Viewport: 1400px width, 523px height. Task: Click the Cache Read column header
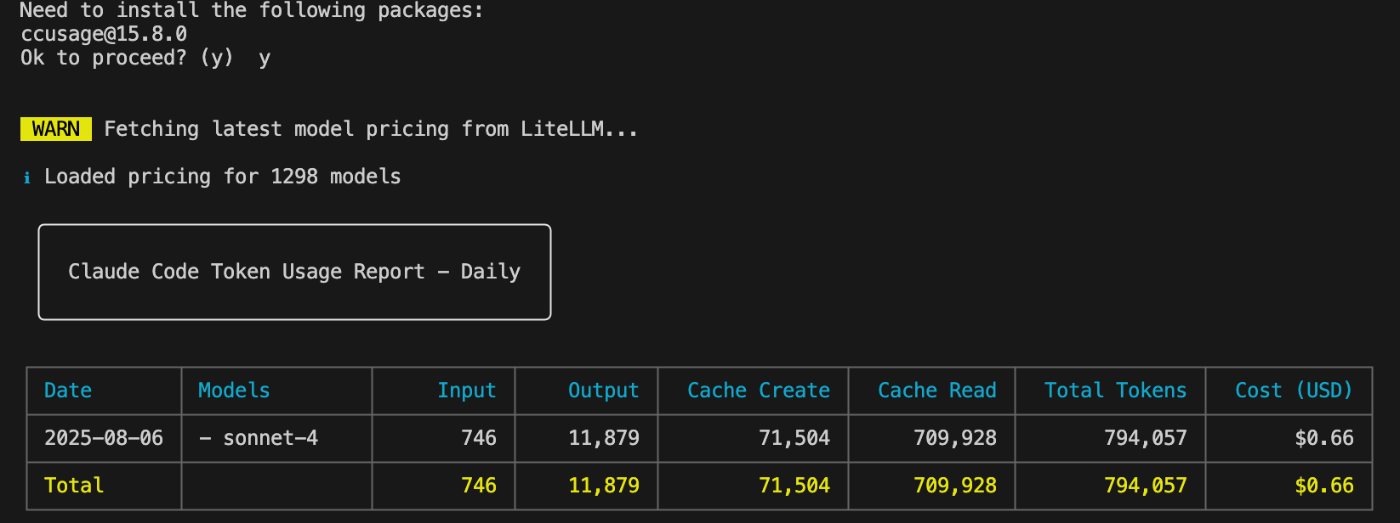pos(937,390)
